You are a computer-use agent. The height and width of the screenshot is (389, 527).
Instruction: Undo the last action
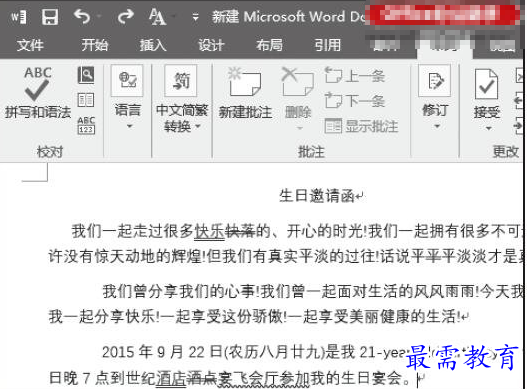(x=82, y=16)
